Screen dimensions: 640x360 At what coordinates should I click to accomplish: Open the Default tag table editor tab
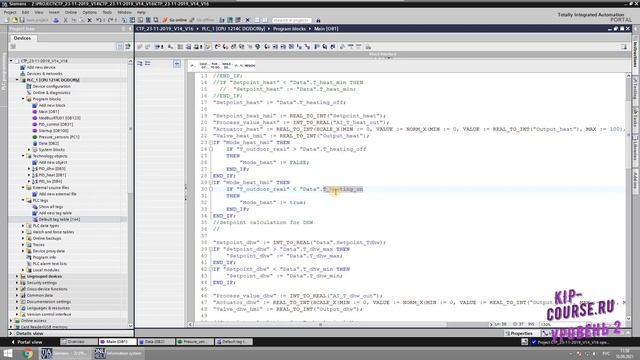click(233, 342)
